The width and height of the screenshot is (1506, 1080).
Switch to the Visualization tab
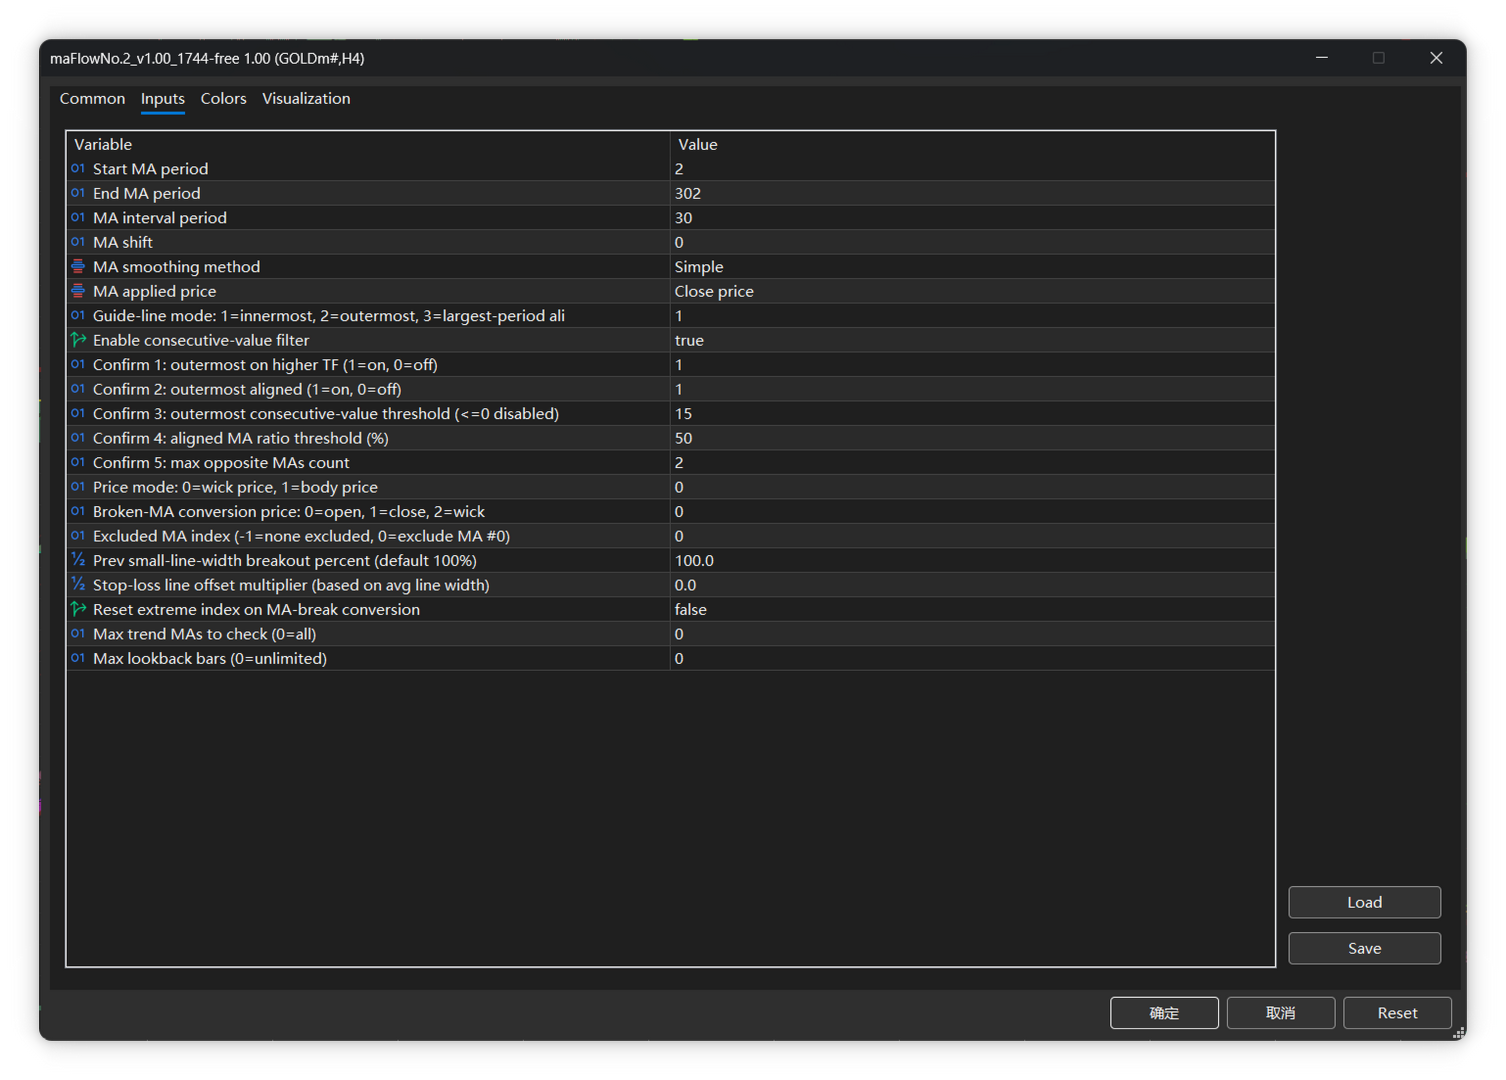(x=306, y=98)
